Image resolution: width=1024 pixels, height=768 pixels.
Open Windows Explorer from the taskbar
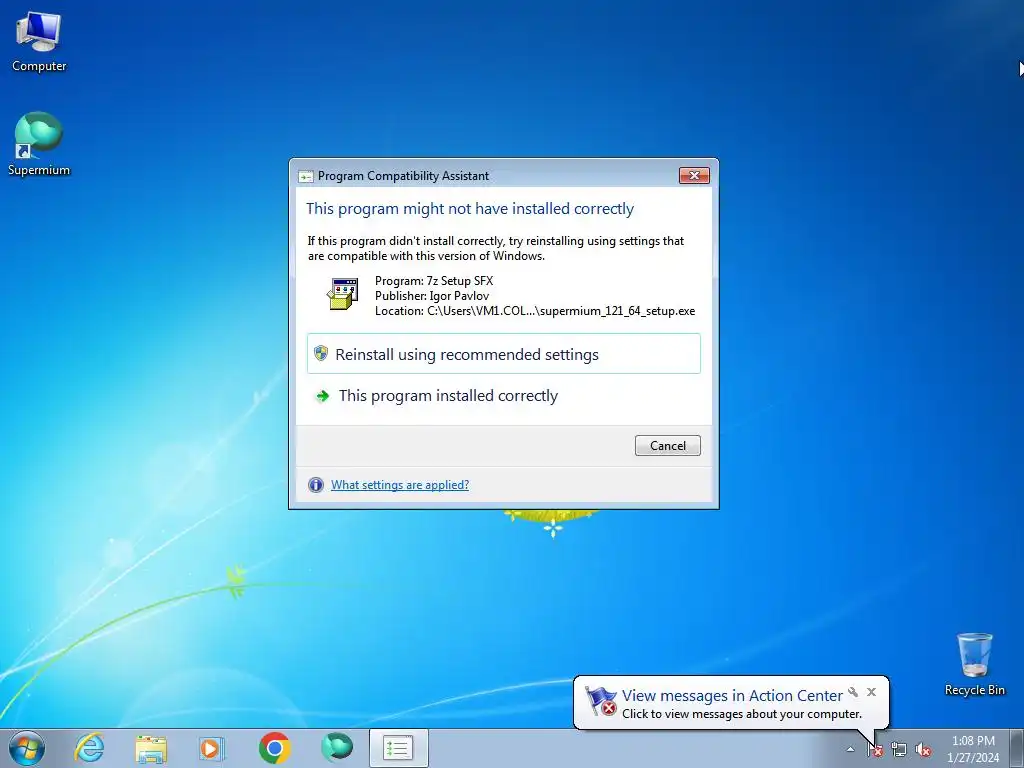click(151, 748)
